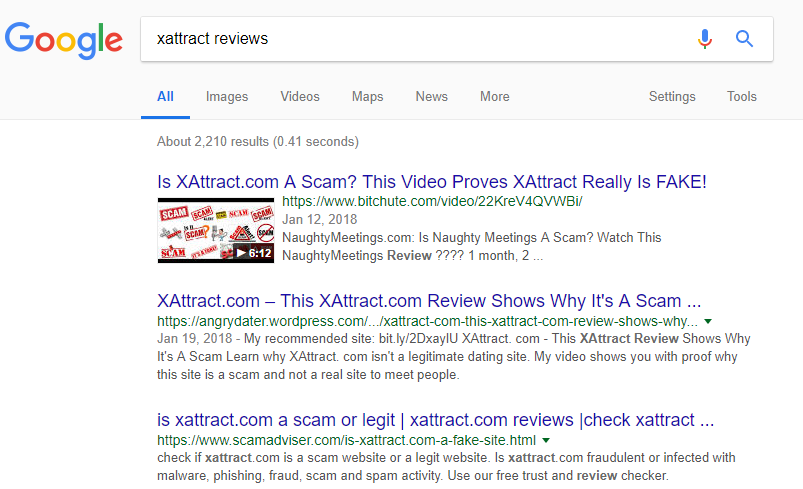The image size is (803, 489).
Task: Click the Google logo
Action: point(64,40)
